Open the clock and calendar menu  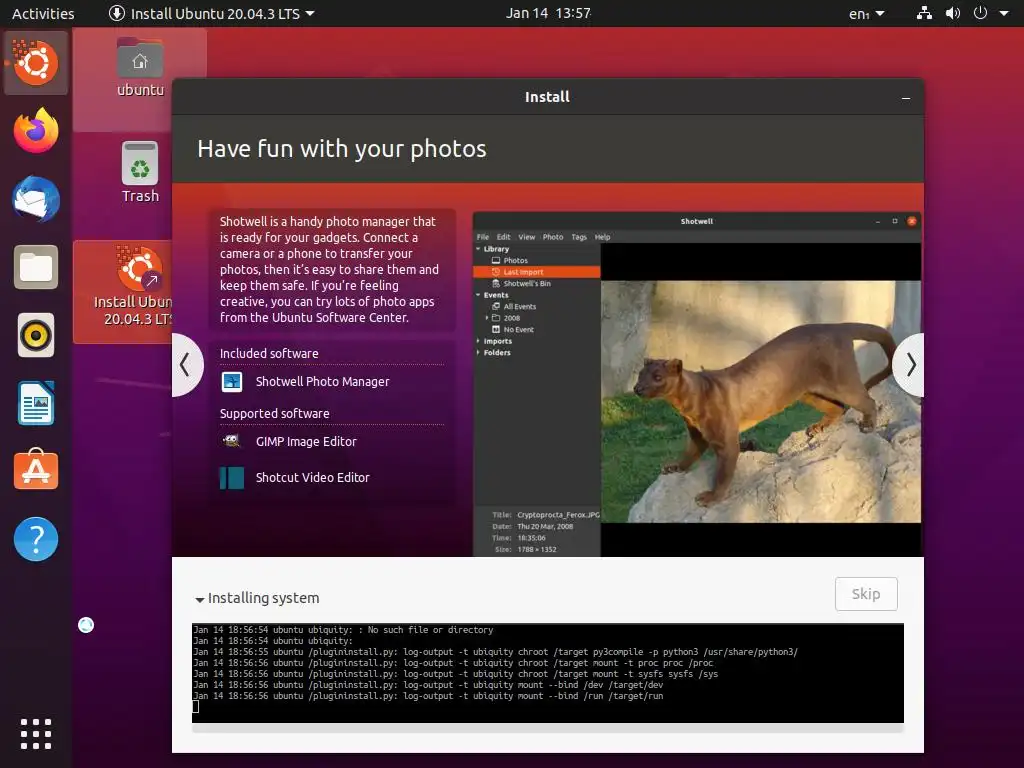(x=549, y=13)
